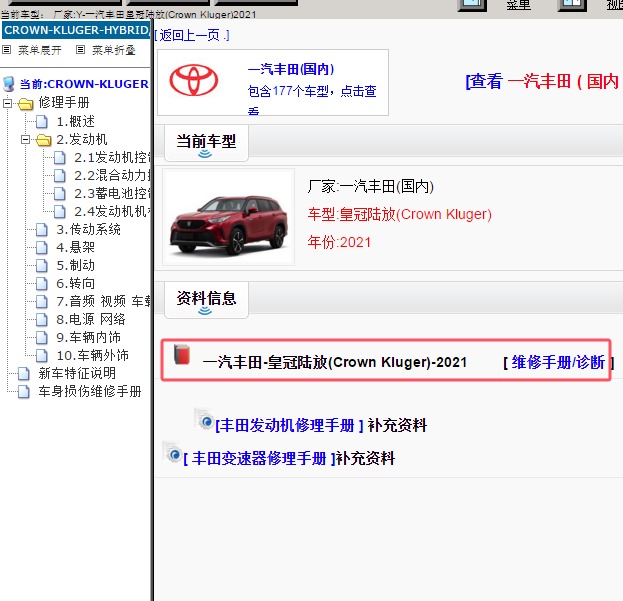The height and width of the screenshot is (601, 623).
Task: Click the gear icon before 丰田发动机修理手册
Action: 204,419
